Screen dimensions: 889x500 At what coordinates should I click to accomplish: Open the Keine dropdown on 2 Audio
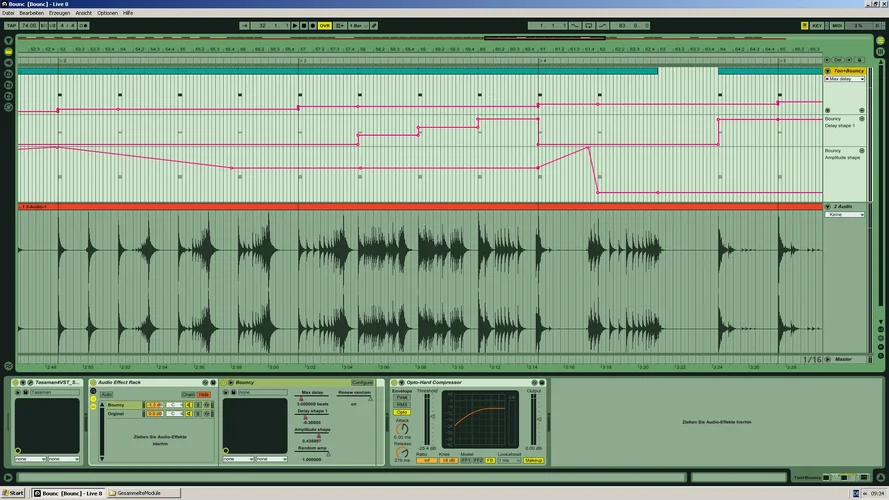click(844, 214)
